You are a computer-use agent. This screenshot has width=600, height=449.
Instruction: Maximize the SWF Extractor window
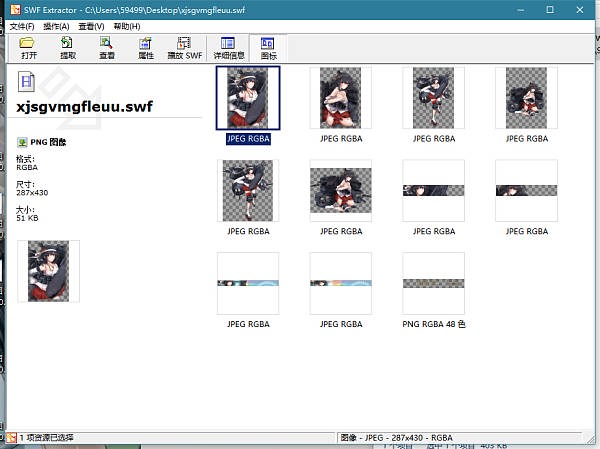click(550, 10)
